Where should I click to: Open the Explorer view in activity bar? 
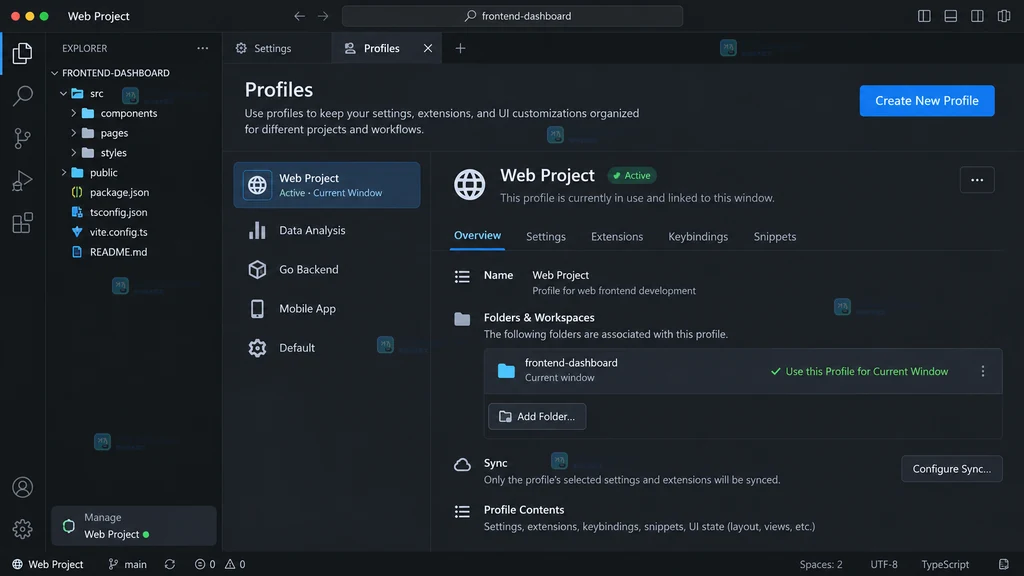pos(22,53)
